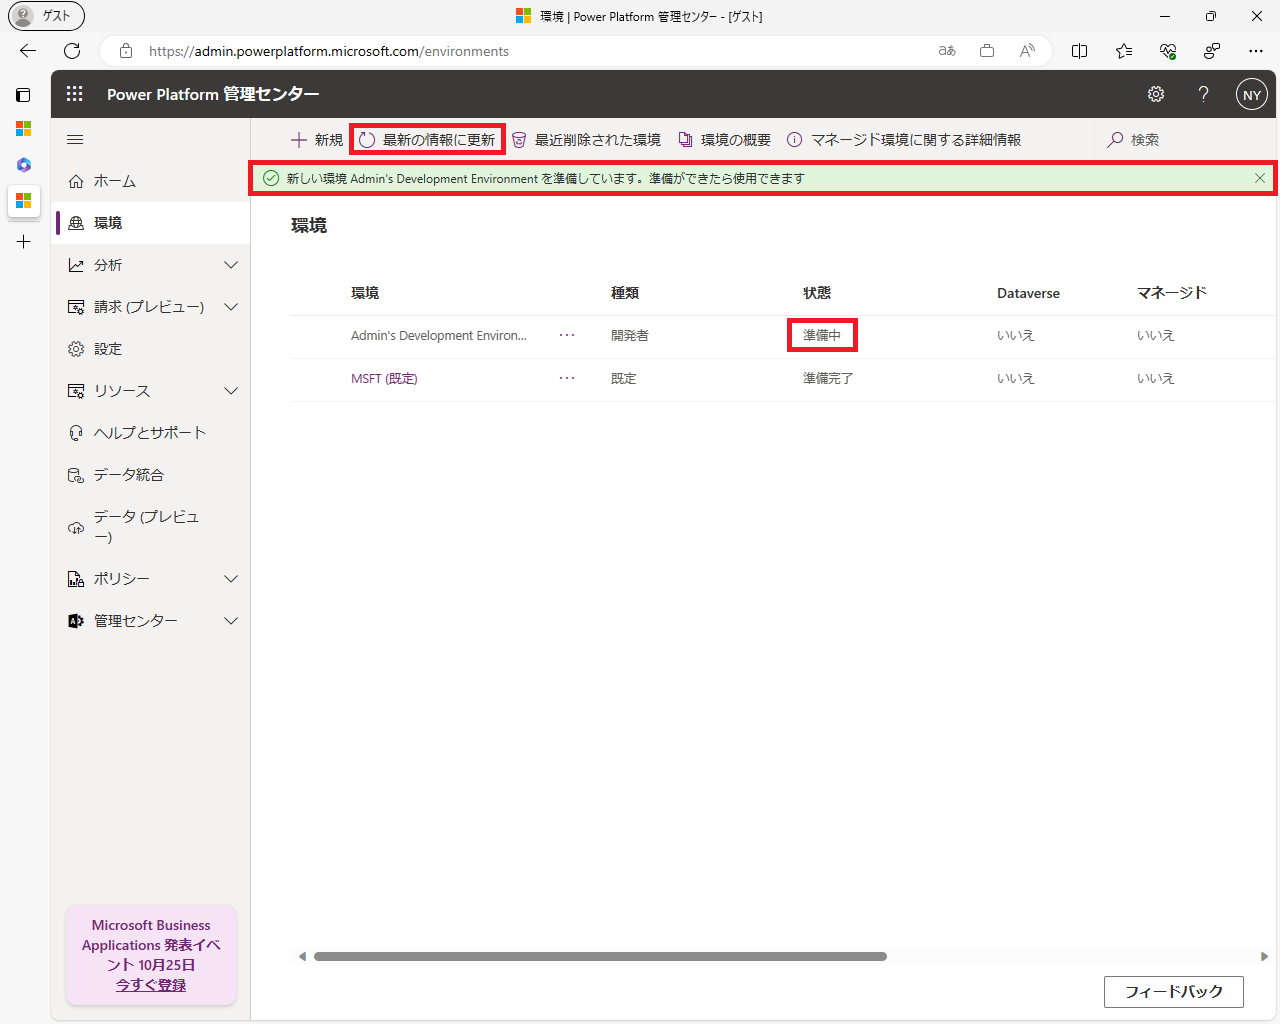
Task: Sort by the 環境 column header
Action: pos(365,293)
